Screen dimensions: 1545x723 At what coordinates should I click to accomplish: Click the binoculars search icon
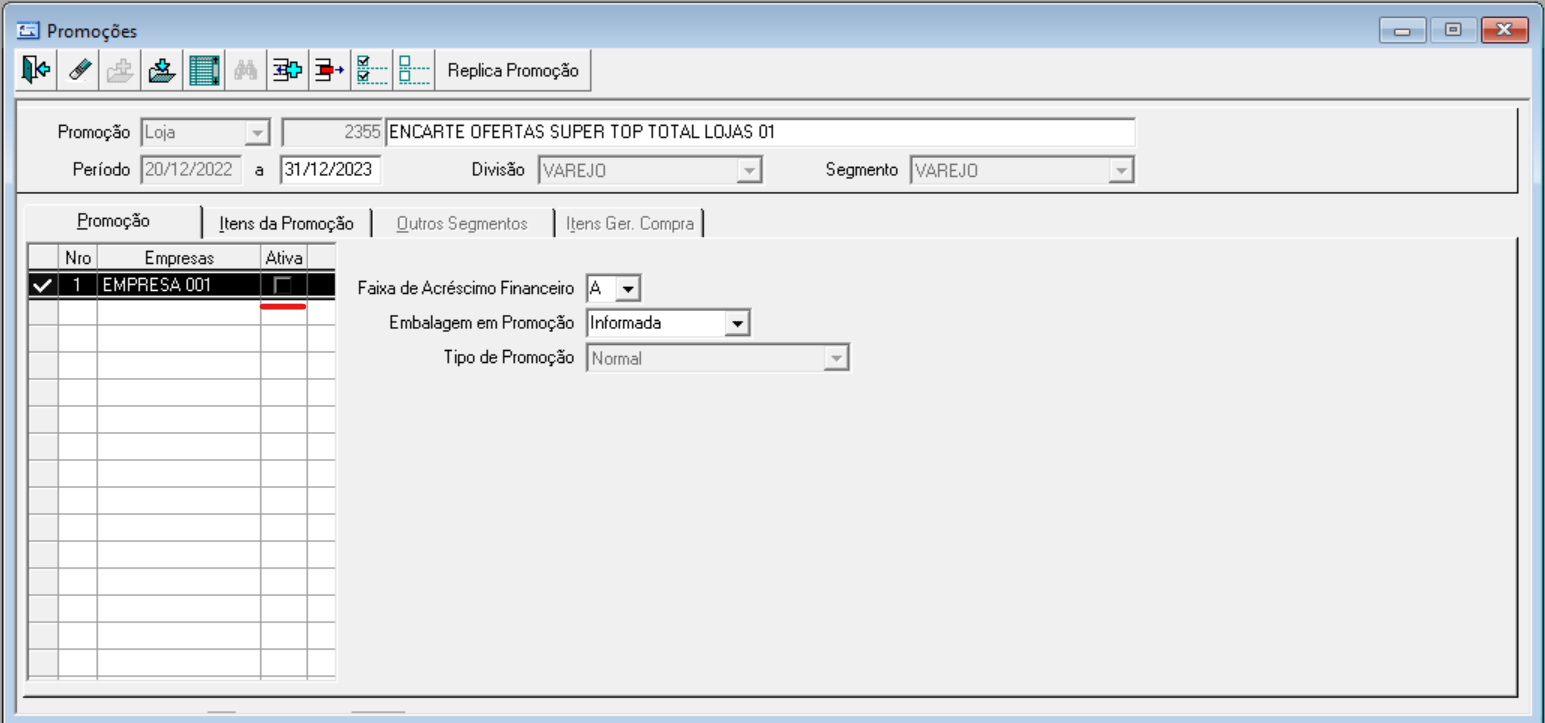pyautogui.click(x=245, y=71)
